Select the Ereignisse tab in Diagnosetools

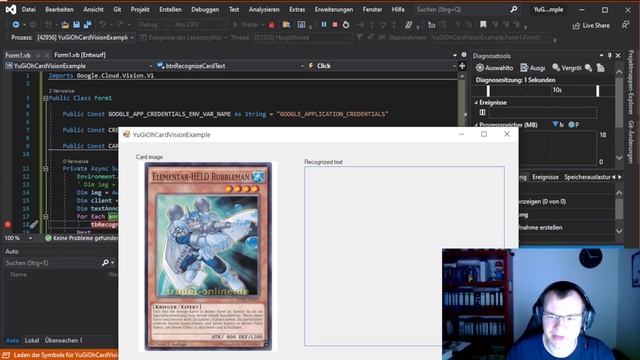pyautogui.click(x=545, y=177)
